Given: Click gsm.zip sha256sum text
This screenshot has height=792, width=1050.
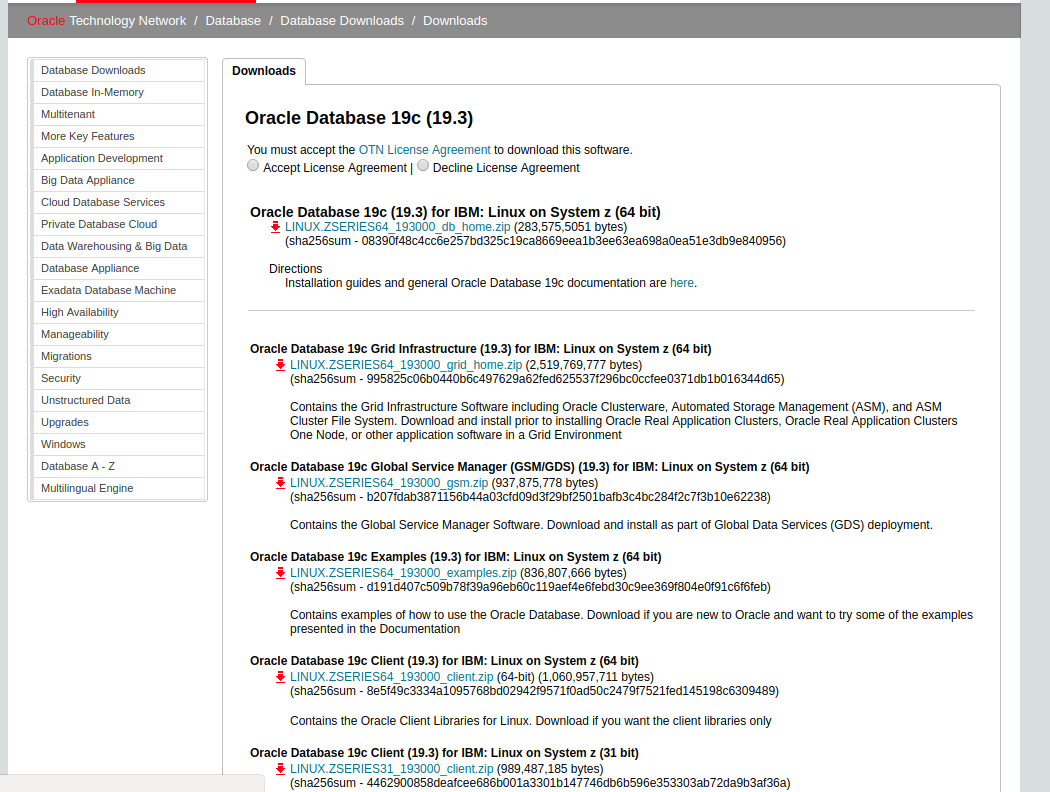Looking at the screenshot, I should [530, 497].
